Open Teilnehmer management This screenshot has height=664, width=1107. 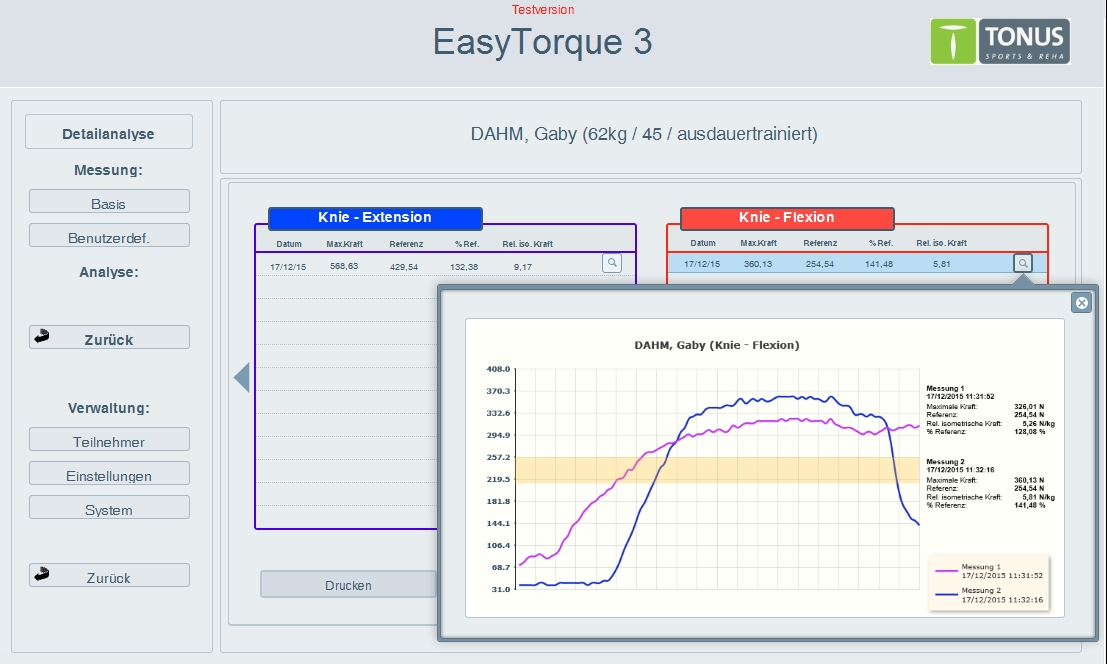coord(109,440)
